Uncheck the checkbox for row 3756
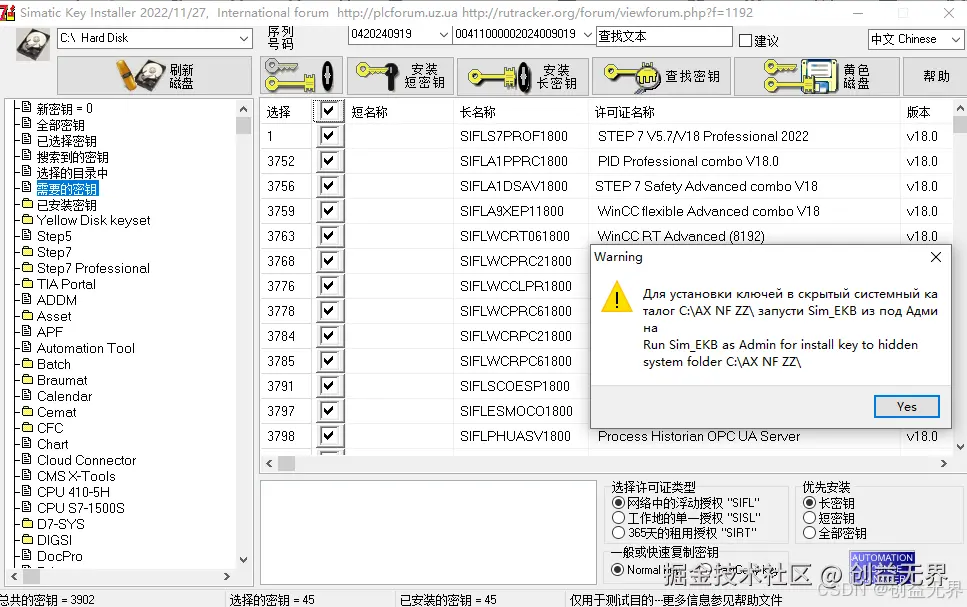Screen dimensions: 967x607 pyautogui.click(x=329, y=186)
